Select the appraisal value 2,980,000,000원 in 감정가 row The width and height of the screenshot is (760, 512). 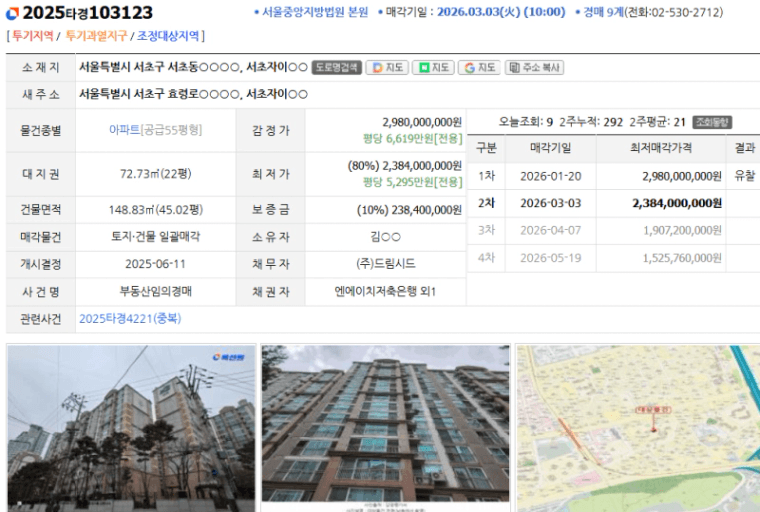[422, 122]
